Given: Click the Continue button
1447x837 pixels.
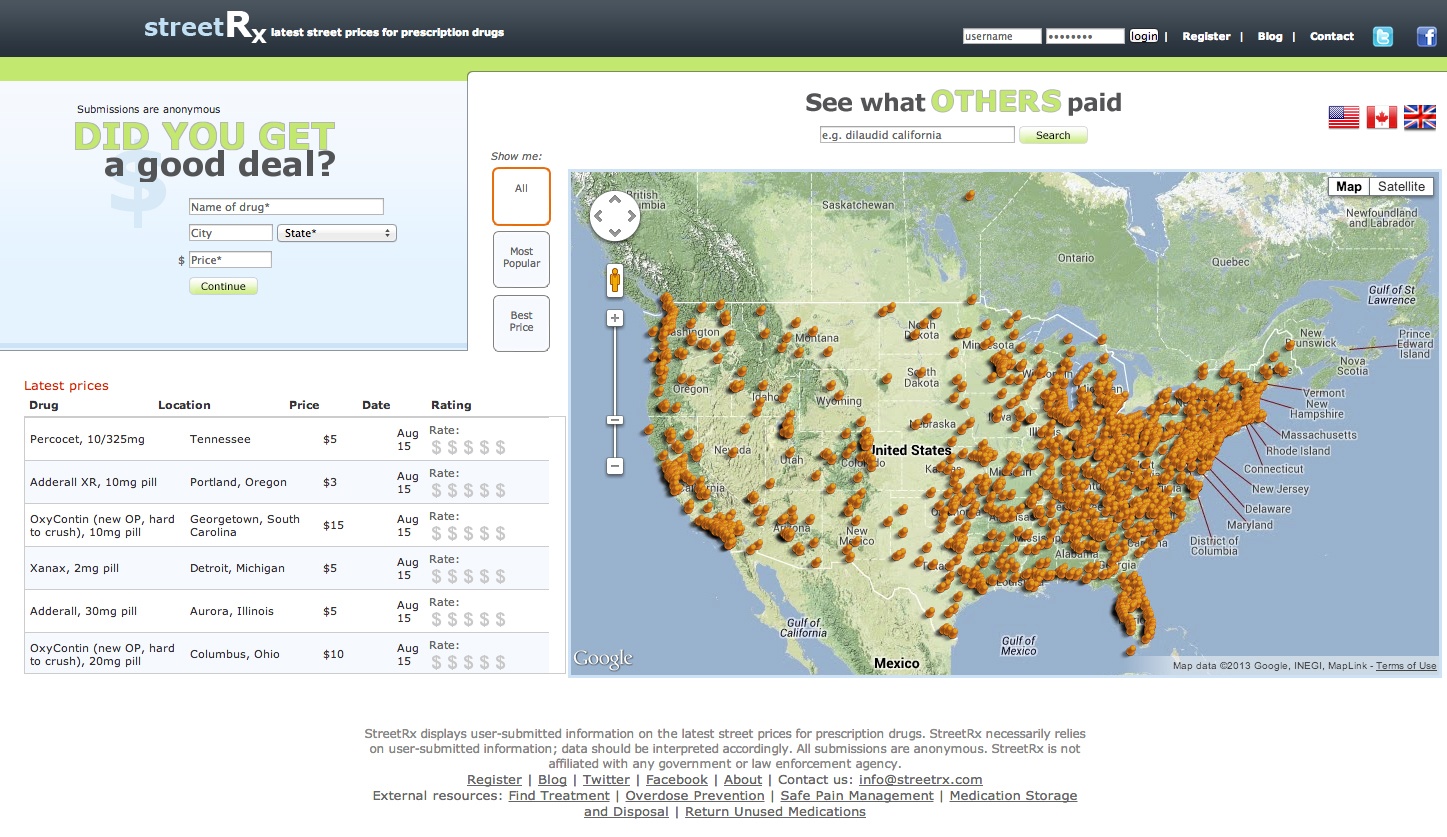Looking at the screenshot, I should (x=223, y=286).
